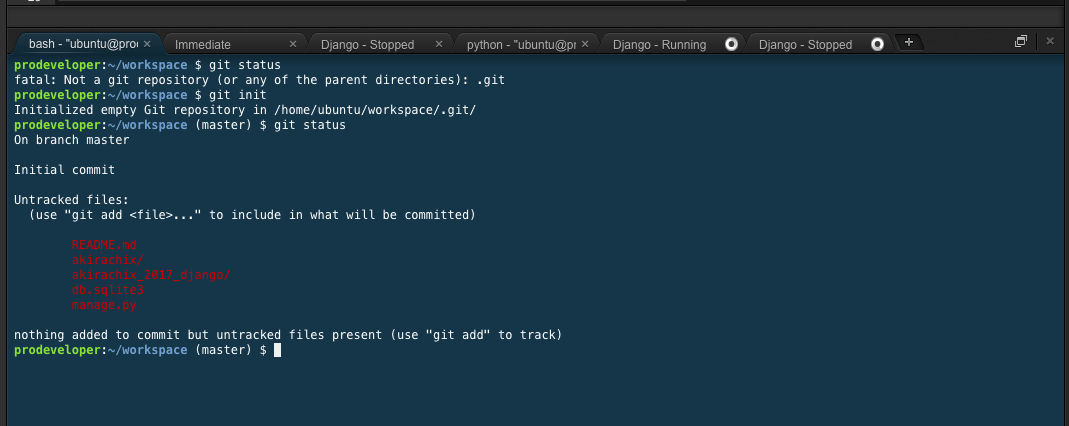Close the Immediate tab

coord(293,44)
